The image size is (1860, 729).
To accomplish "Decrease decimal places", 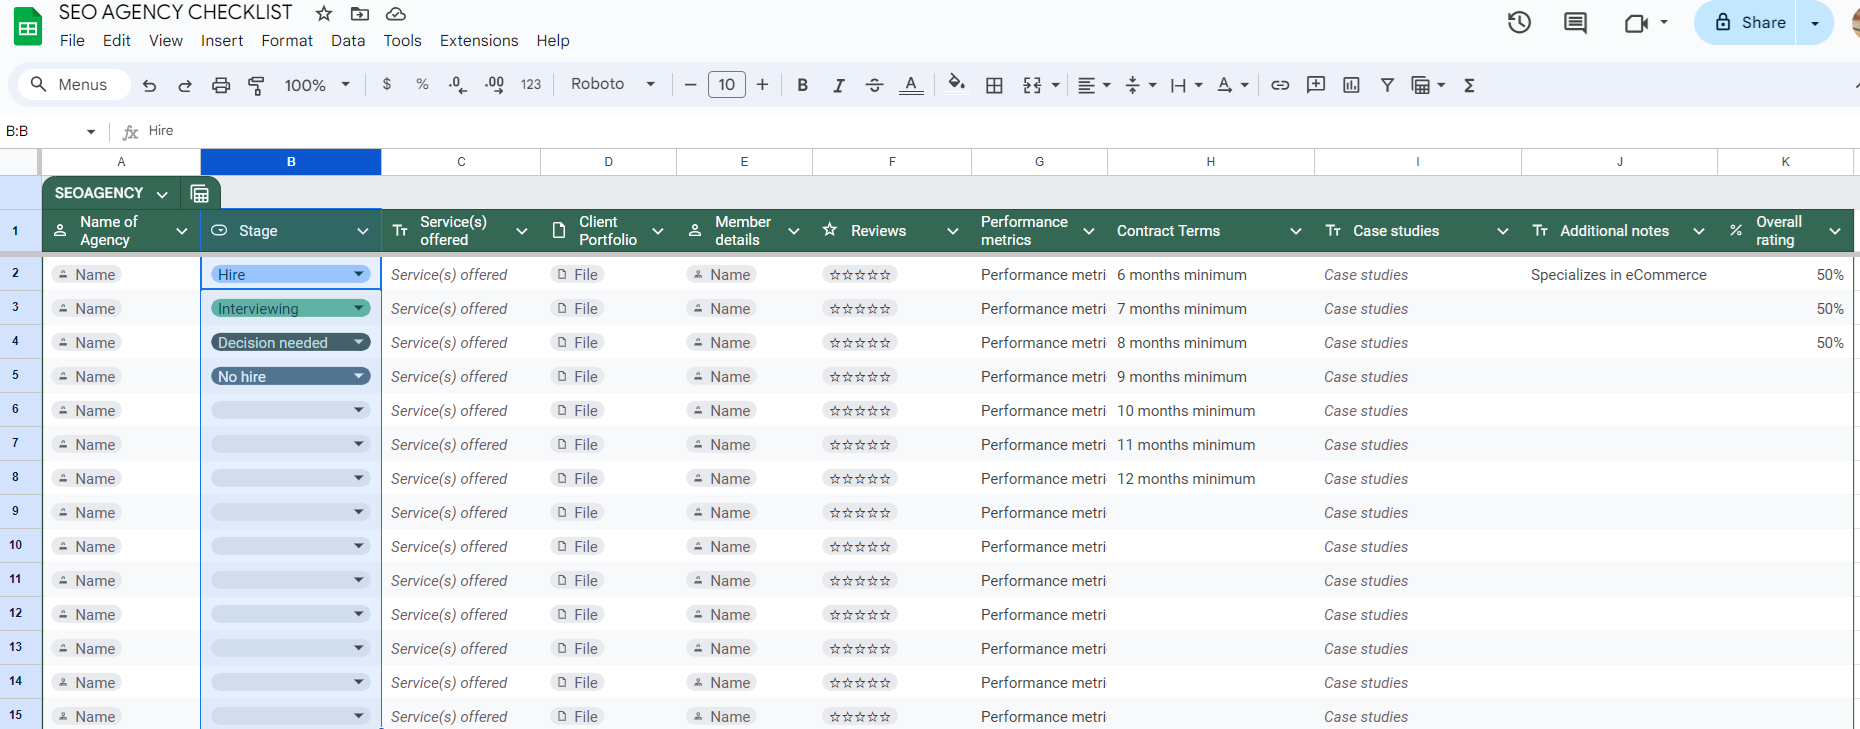I will click(458, 85).
